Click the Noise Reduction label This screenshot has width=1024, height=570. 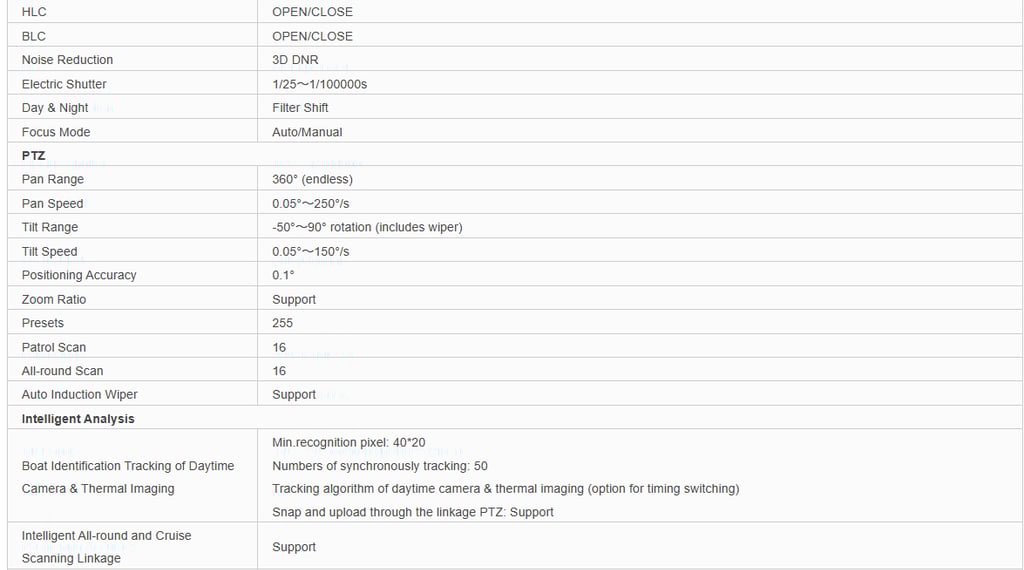click(67, 60)
